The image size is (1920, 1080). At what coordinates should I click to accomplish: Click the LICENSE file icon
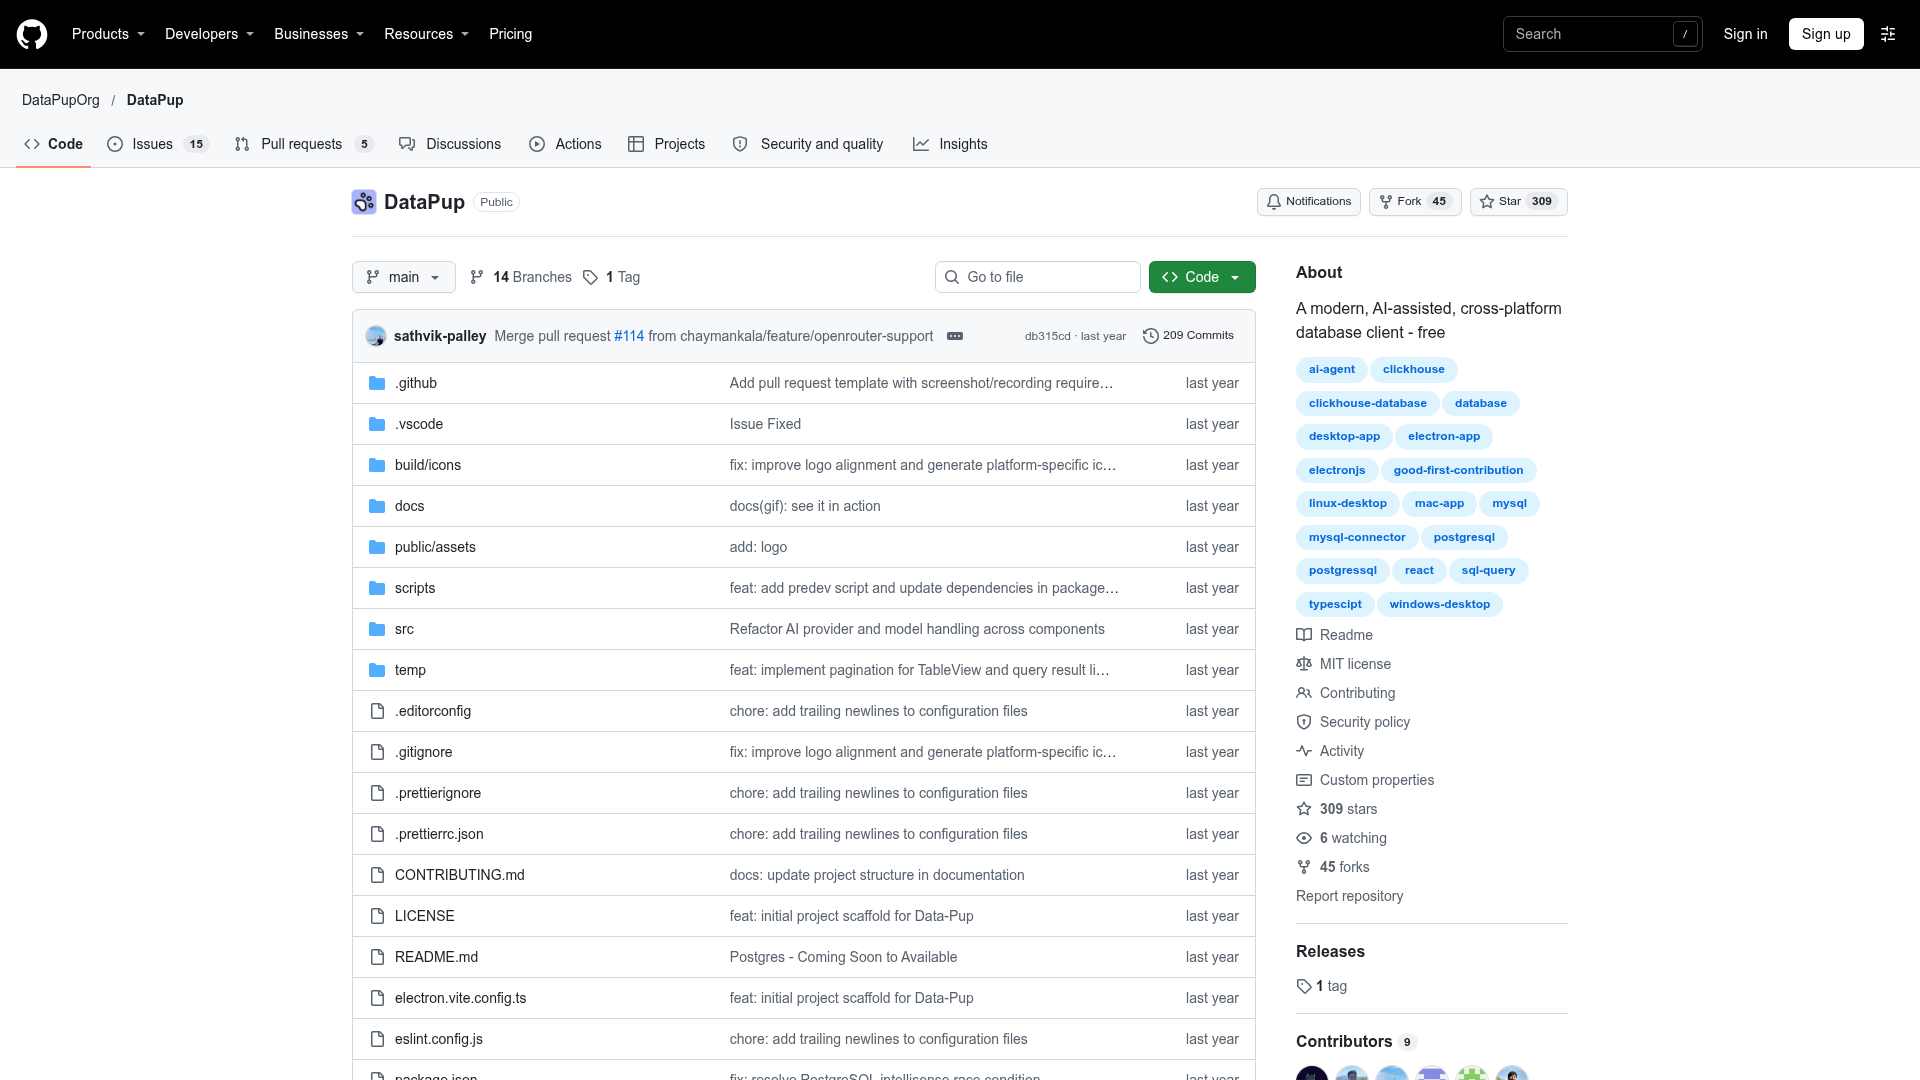click(377, 916)
